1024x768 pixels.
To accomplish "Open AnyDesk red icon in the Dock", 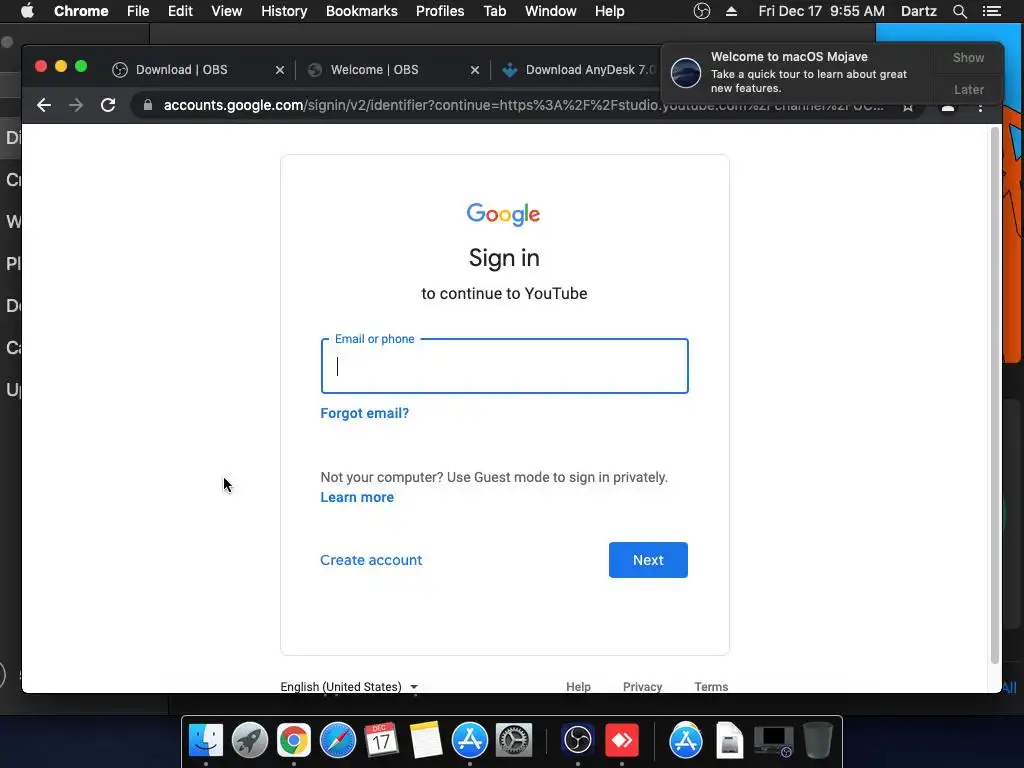I will tap(621, 740).
